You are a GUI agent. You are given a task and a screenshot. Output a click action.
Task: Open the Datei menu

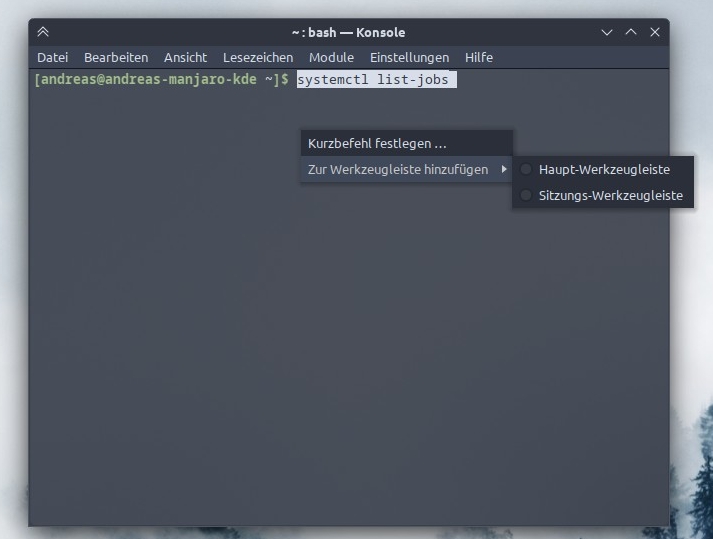(52, 57)
